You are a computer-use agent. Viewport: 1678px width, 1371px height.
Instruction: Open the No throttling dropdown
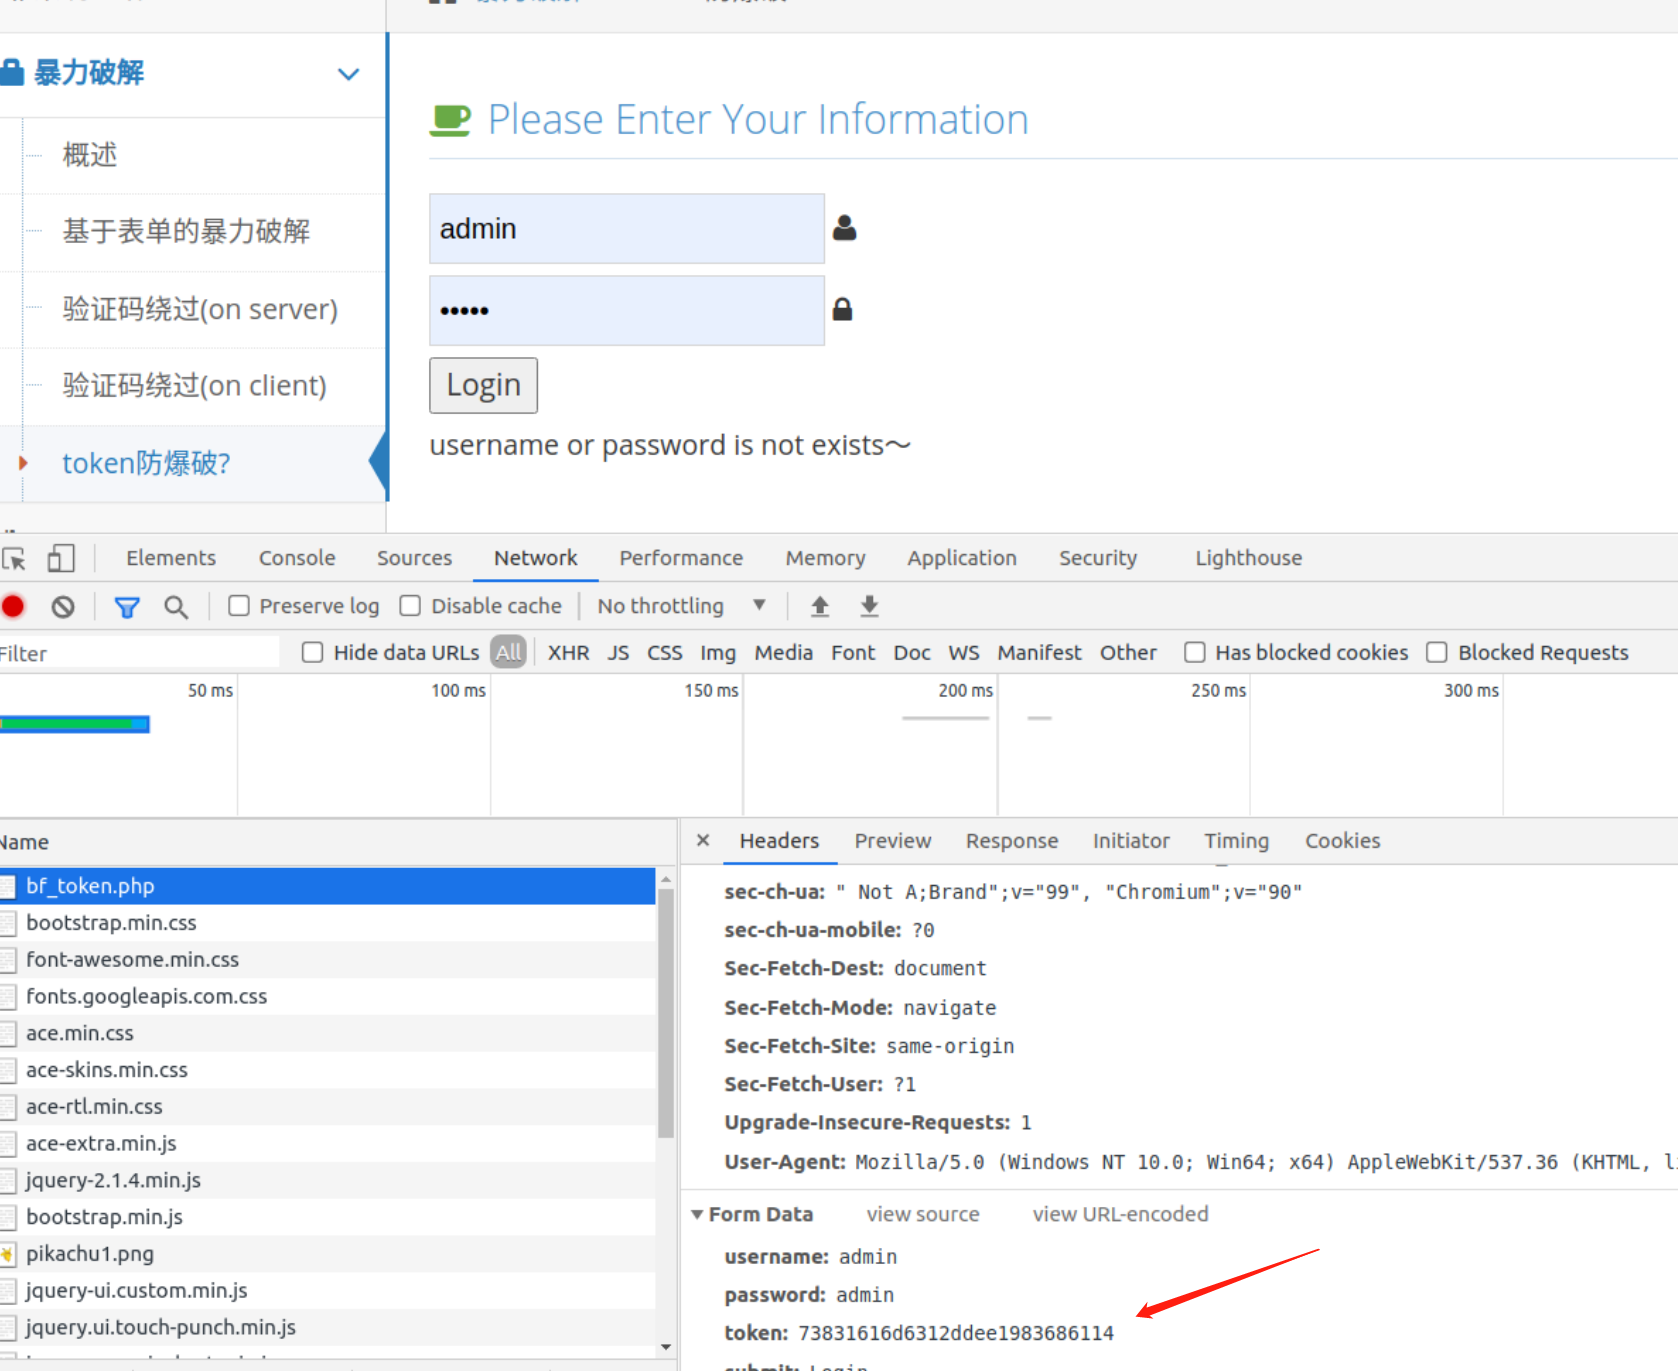click(x=682, y=606)
